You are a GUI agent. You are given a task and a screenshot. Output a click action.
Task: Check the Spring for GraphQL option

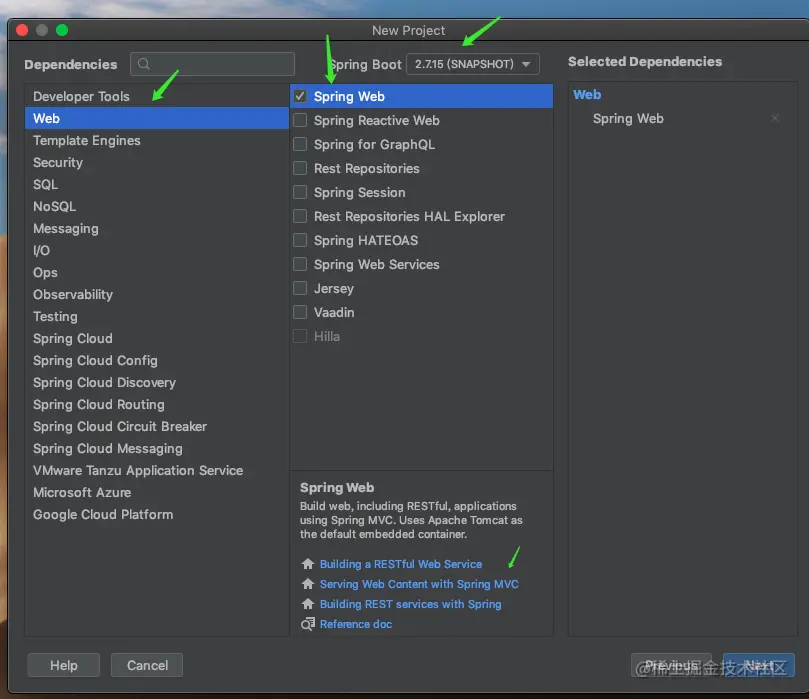pos(300,144)
